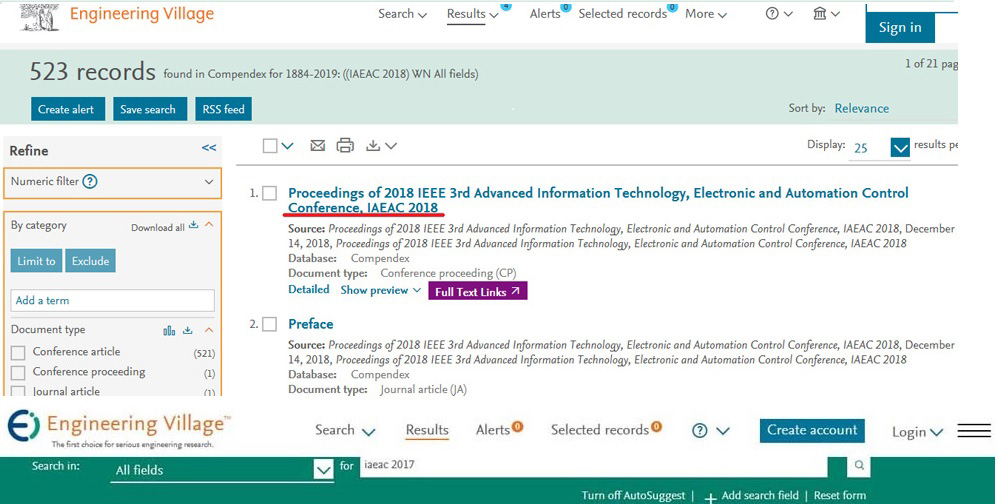998x504 pixels.
Task: Click the Limit to button
Action: [x=36, y=261]
